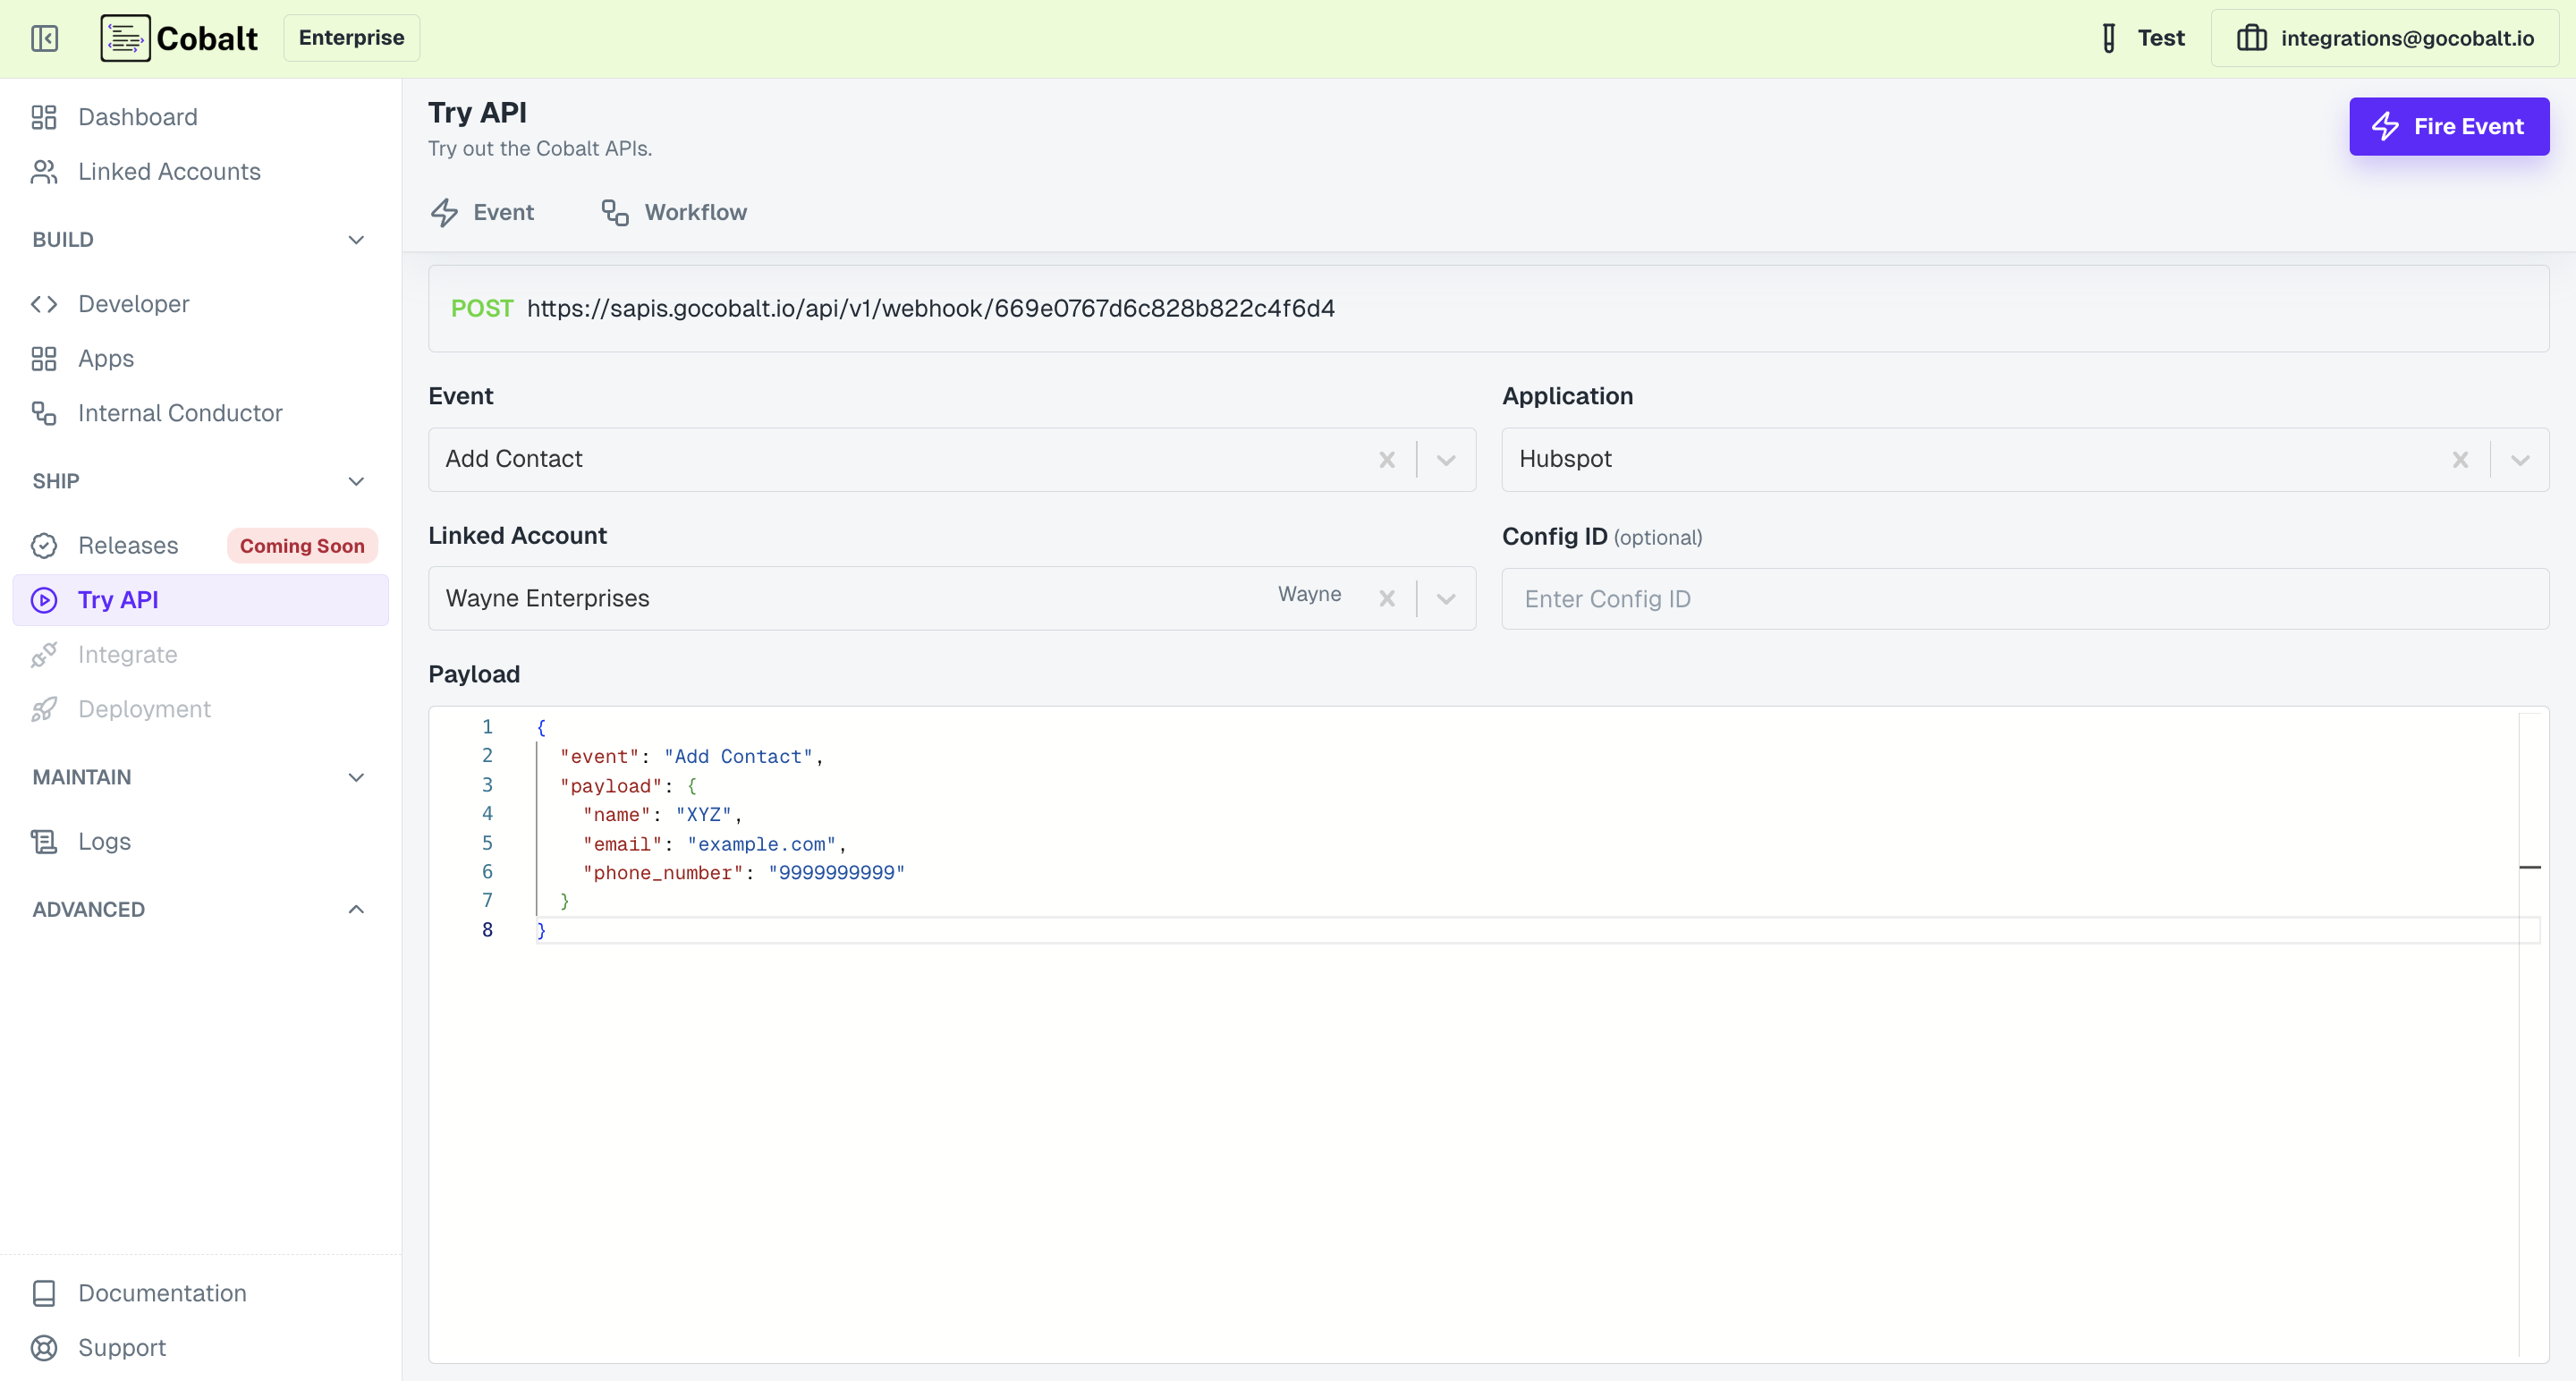Select the Integrate sidebar item

126,654
